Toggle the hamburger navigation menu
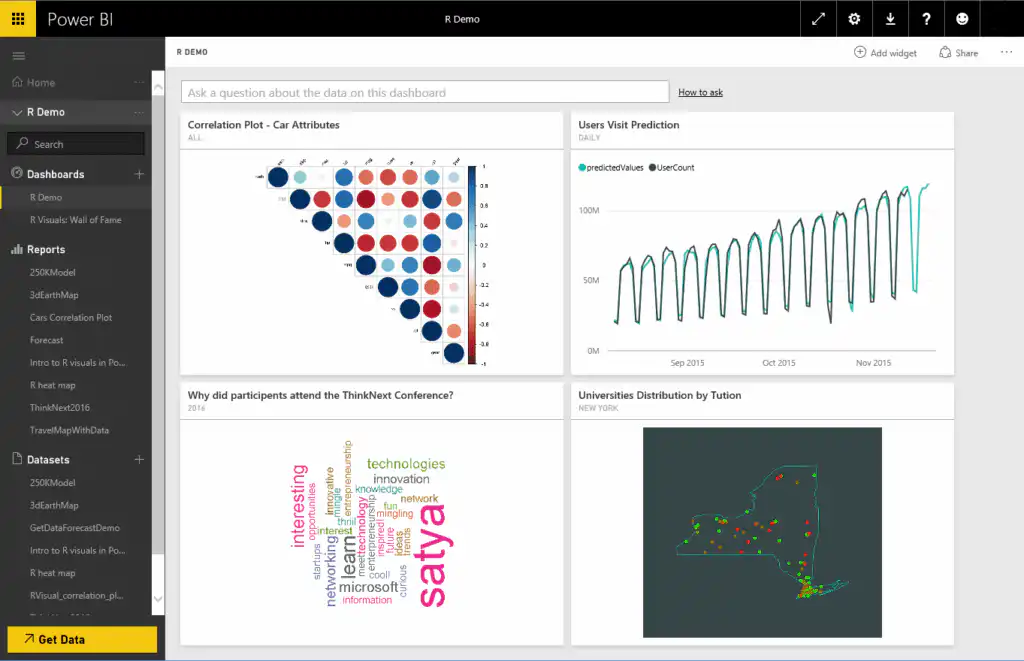The width and height of the screenshot is (1024, 661). click(x=18, y=56)
